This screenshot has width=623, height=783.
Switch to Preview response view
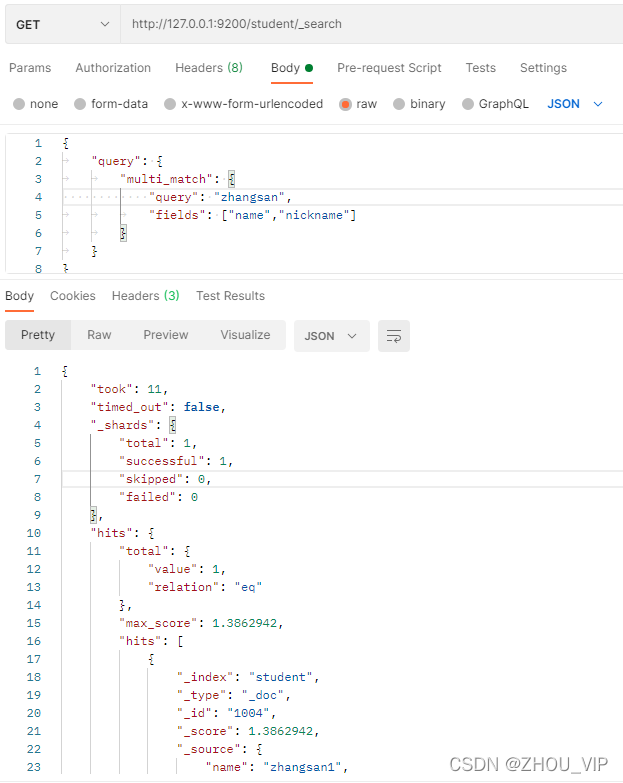(166, 335)
